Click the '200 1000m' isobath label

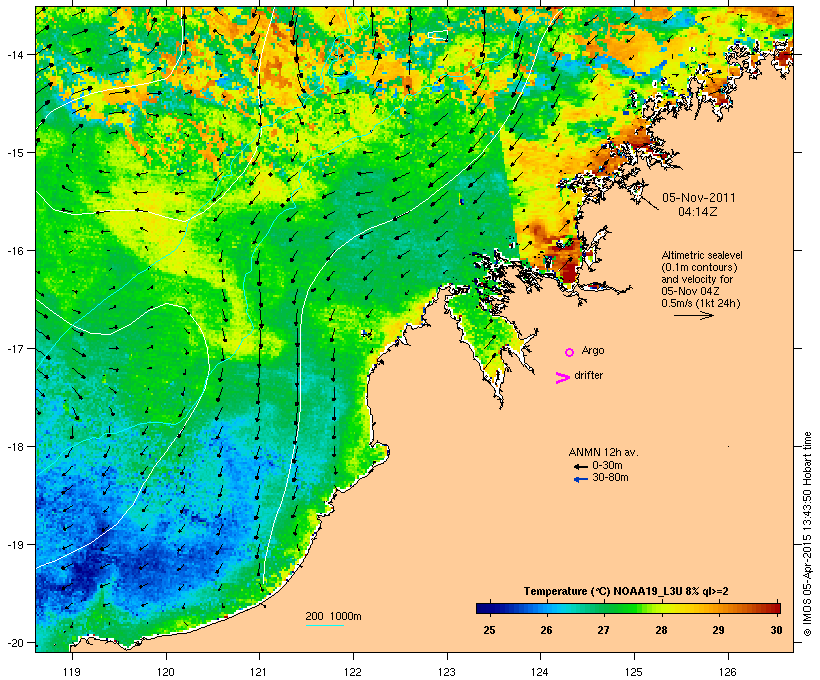333,616
